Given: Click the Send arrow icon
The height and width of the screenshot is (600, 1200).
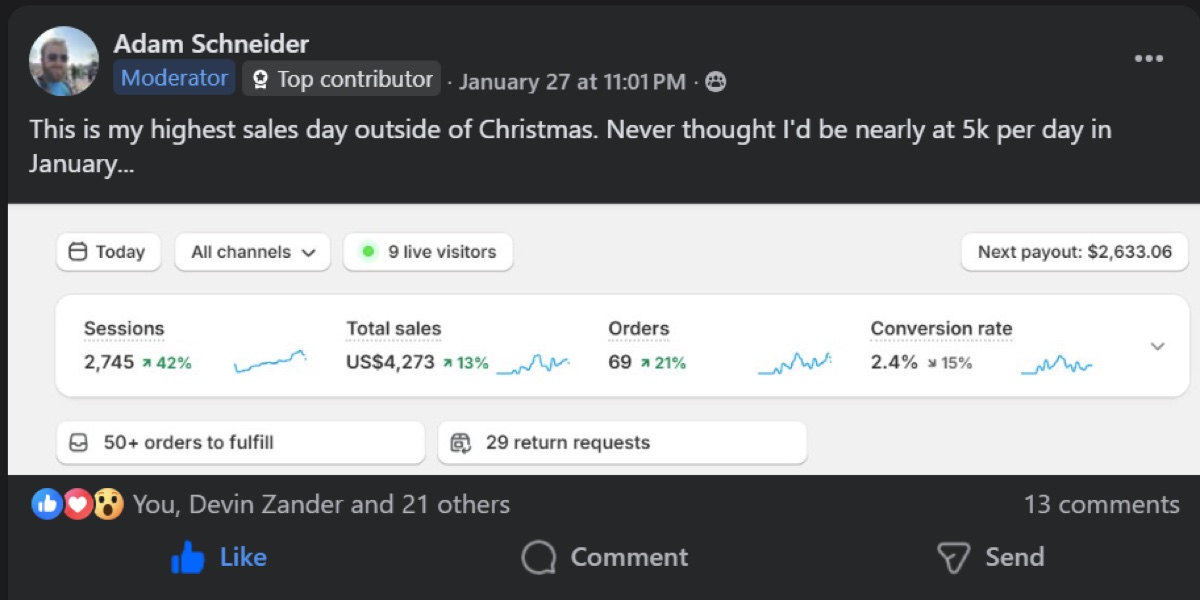Looking at the screenshot, I should [953, 557].
